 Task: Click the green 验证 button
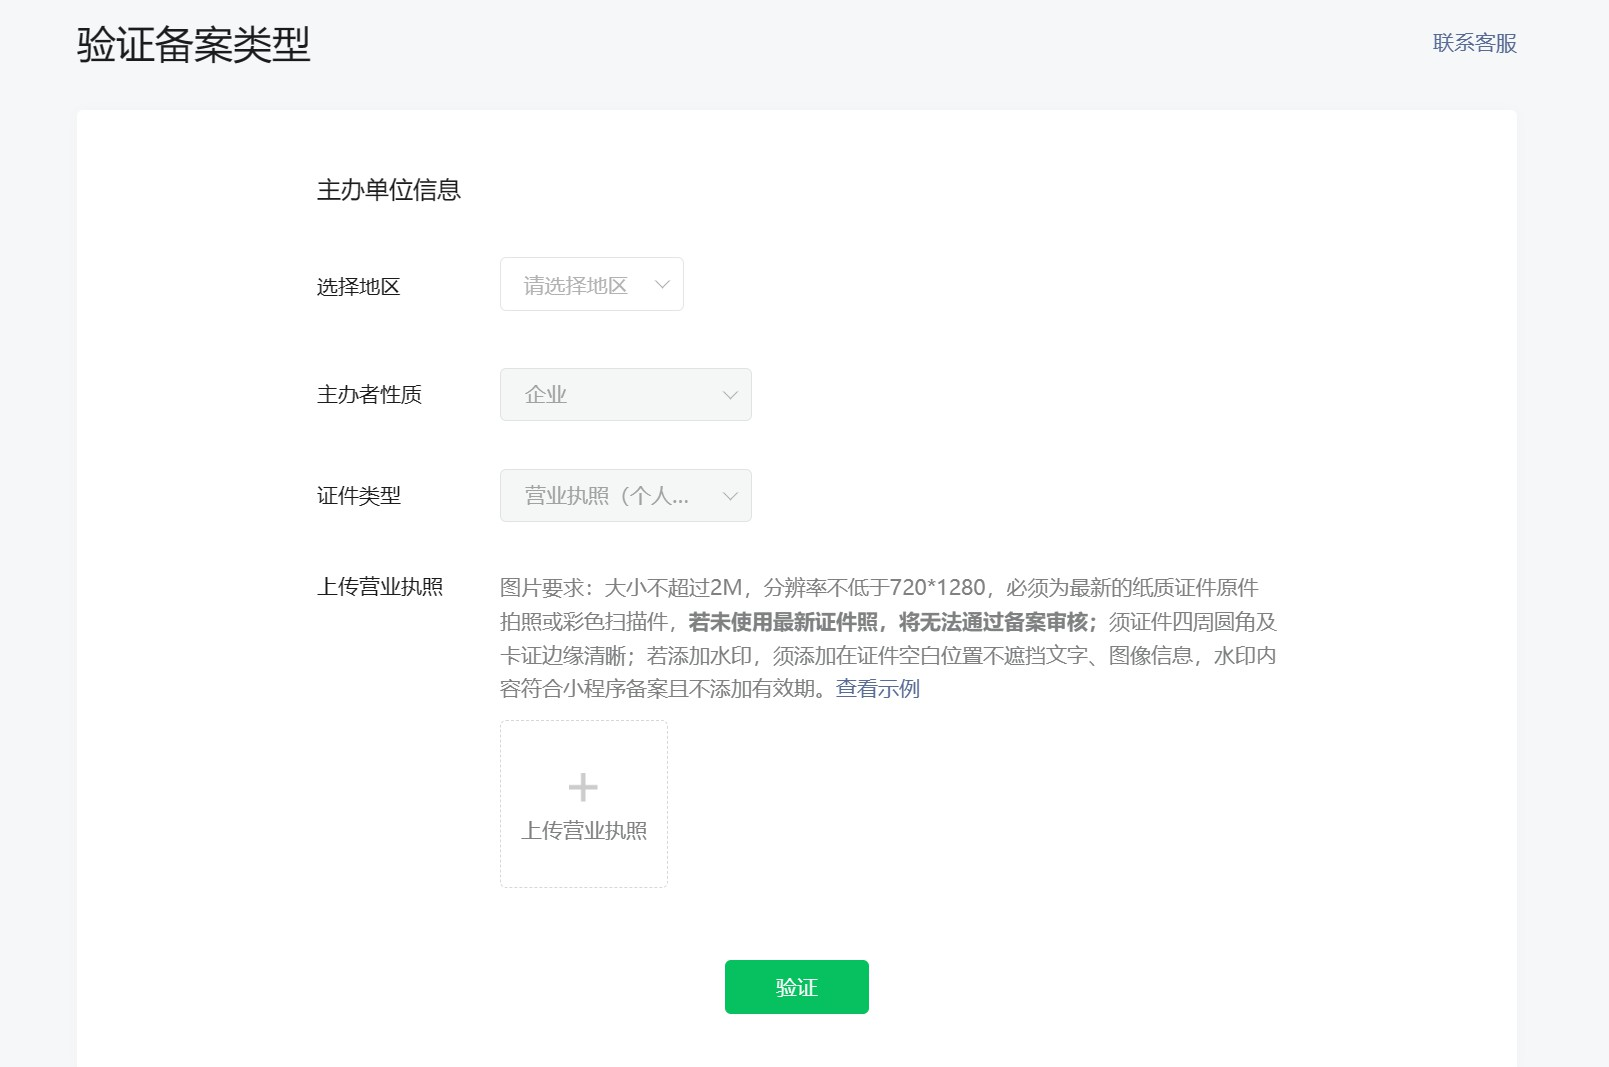pyautogui.click(x=797, y=987)
